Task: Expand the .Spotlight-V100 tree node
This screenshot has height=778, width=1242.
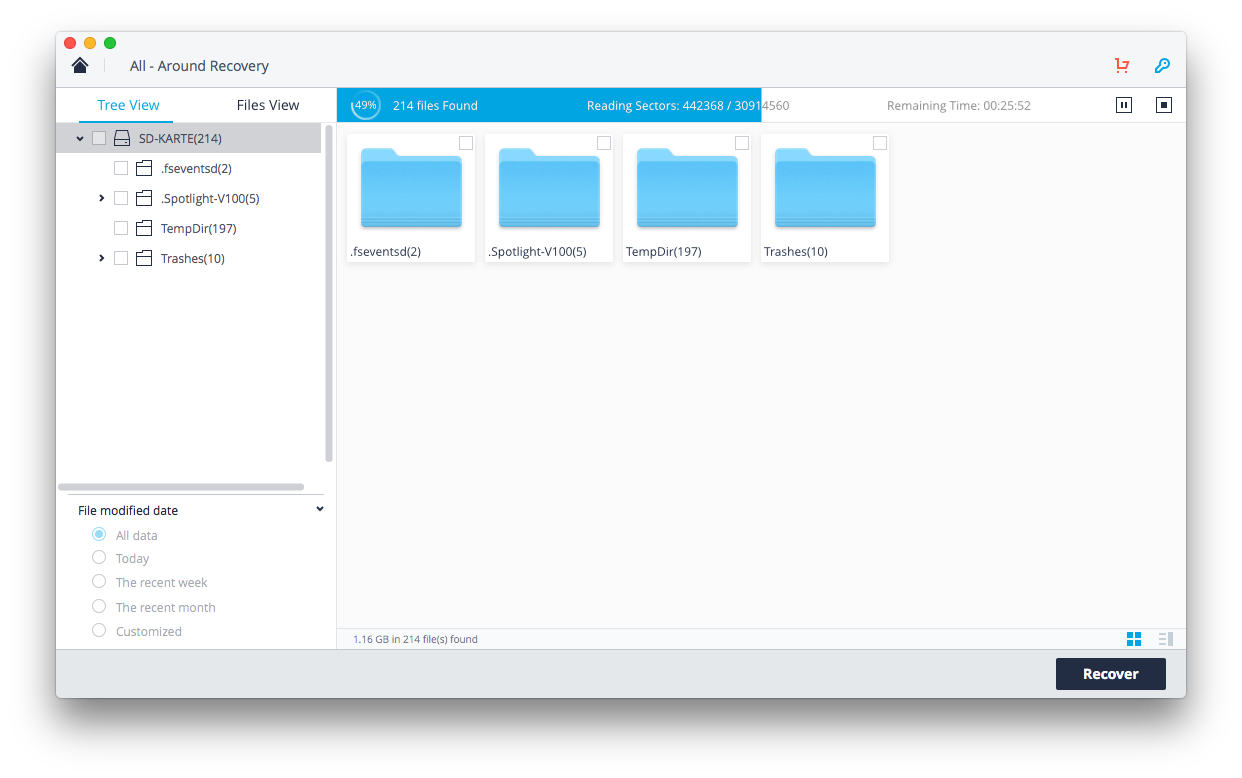Action: (102, 198)
